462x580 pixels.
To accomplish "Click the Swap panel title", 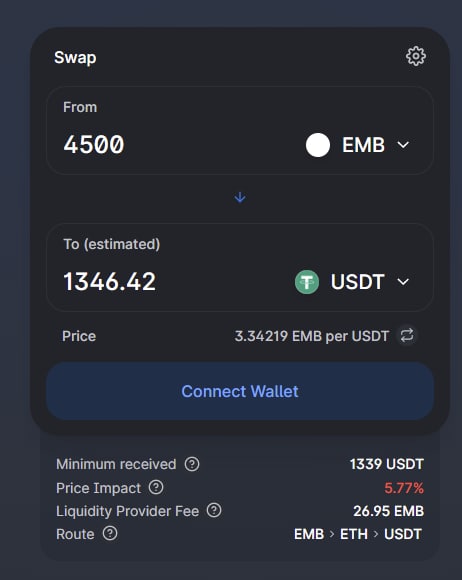I will click(x=75, y=58).
